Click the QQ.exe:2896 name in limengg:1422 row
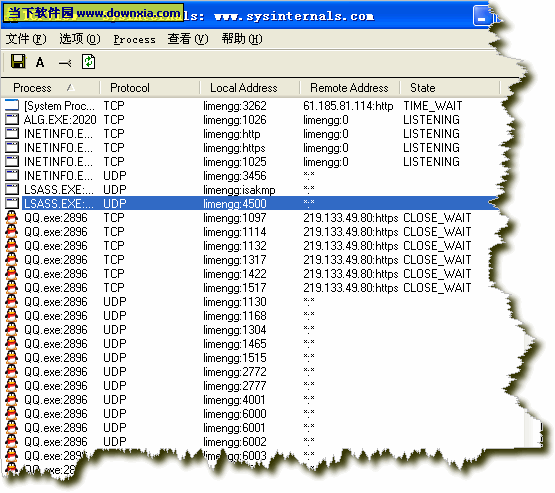Viewport: 555px width, 493px height. (x=56, y=274)
